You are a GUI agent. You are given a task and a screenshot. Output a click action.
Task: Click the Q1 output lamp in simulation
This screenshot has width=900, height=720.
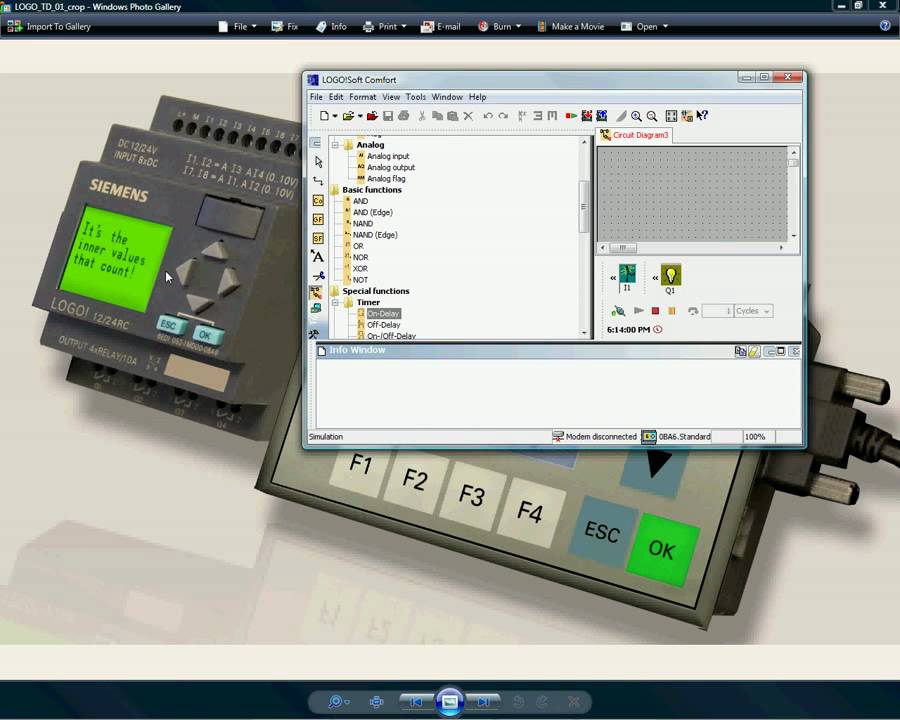tap(670, 274)
